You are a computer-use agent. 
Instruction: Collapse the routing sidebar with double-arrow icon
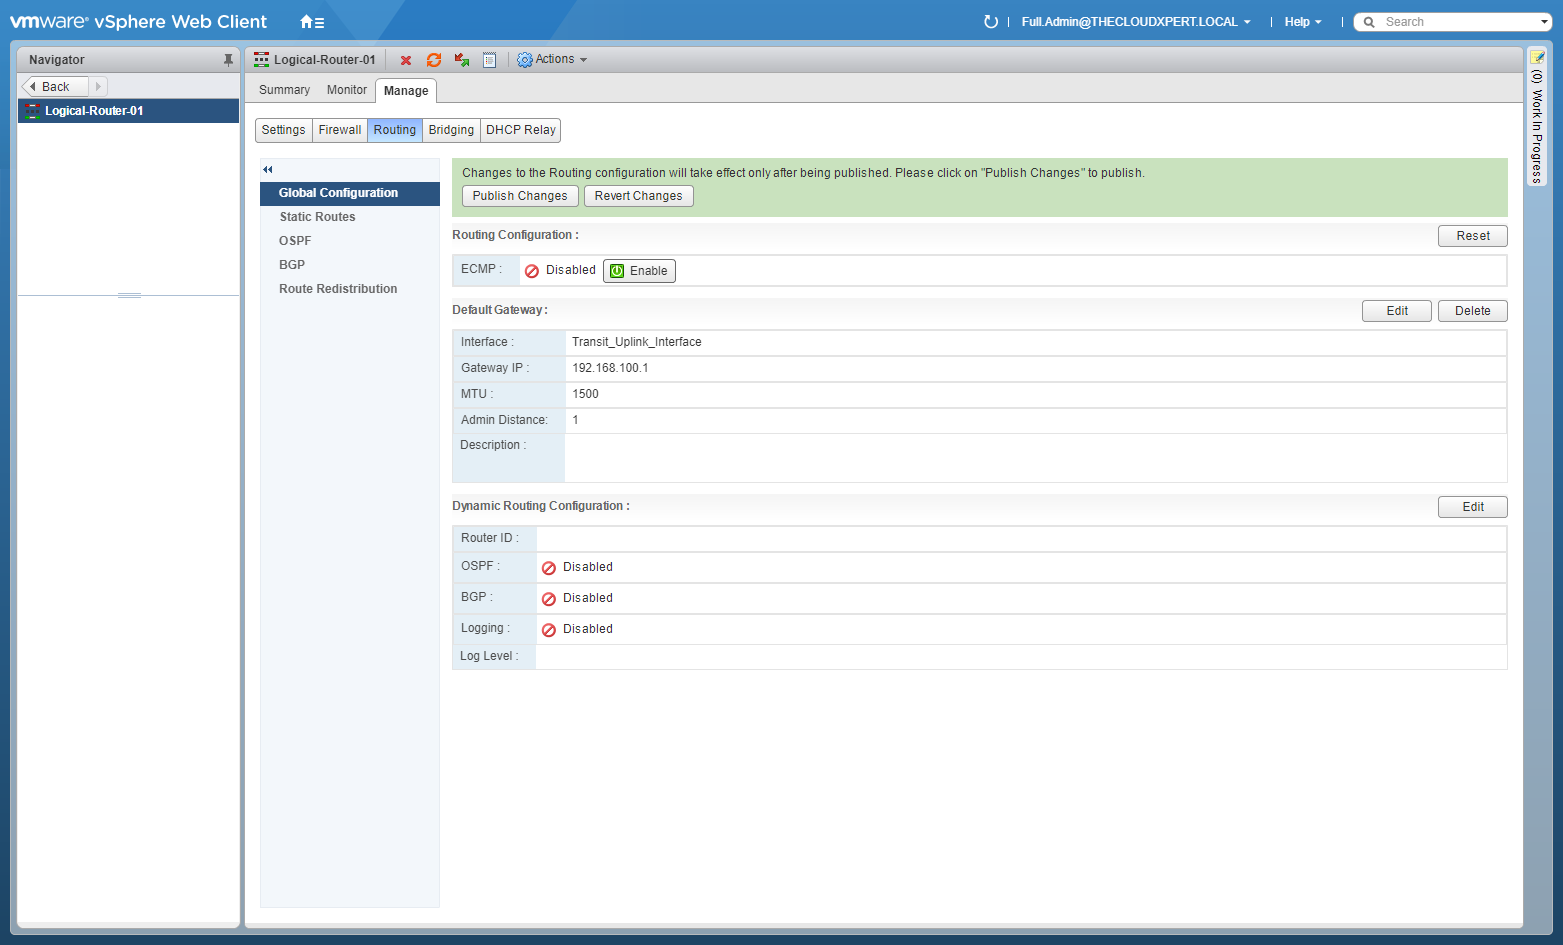click(x=268, y=169)
